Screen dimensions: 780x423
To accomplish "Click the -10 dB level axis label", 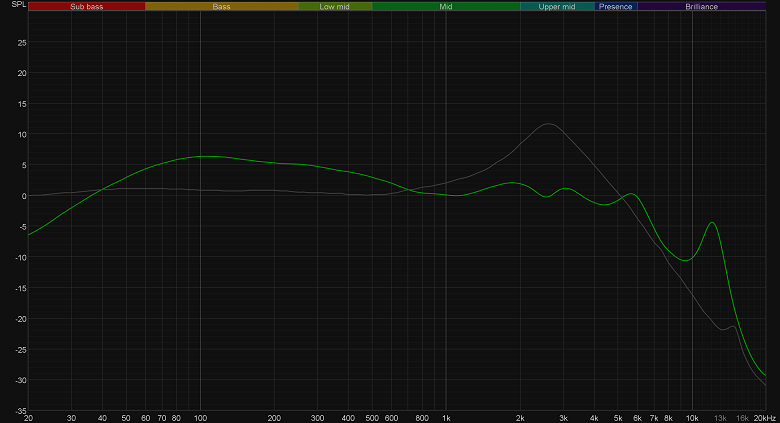I will [20, 257].
